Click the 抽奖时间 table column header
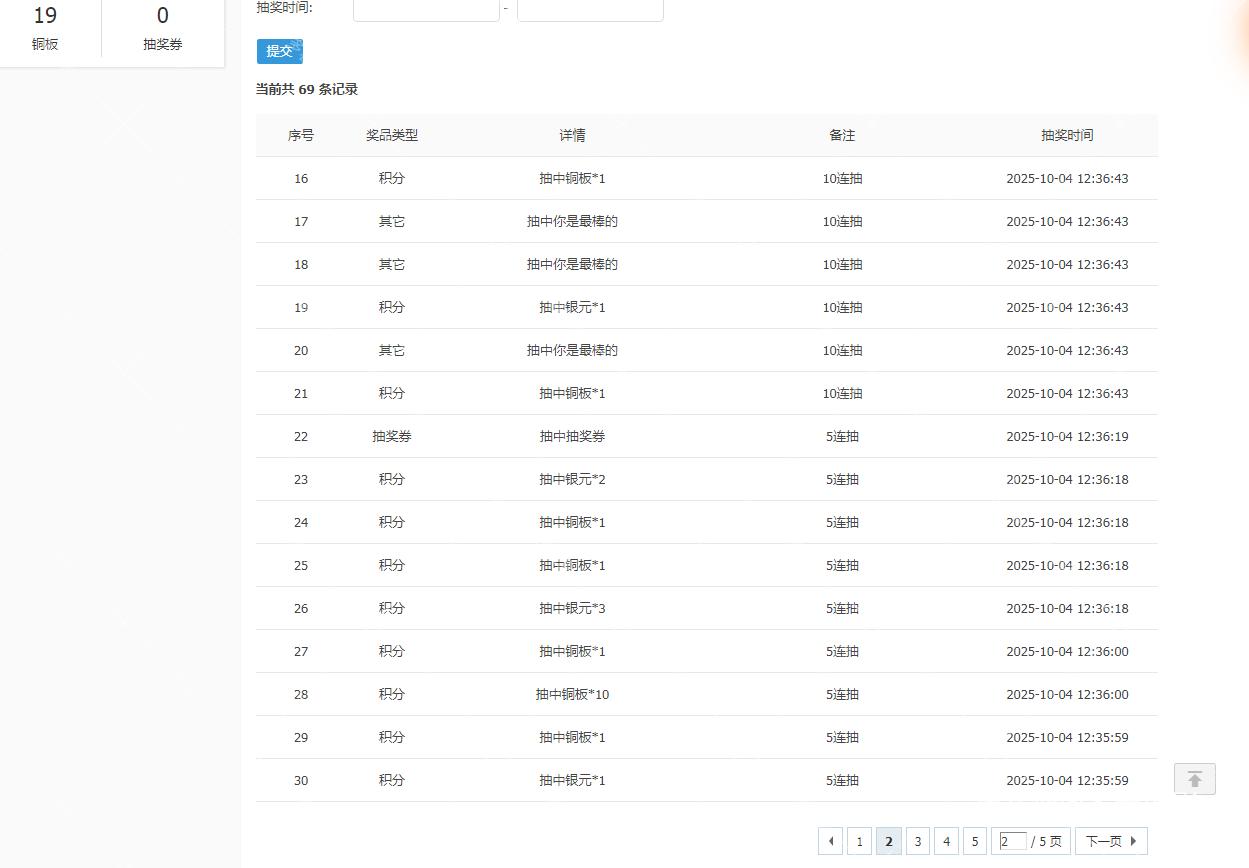 (x=1067, y=135)
